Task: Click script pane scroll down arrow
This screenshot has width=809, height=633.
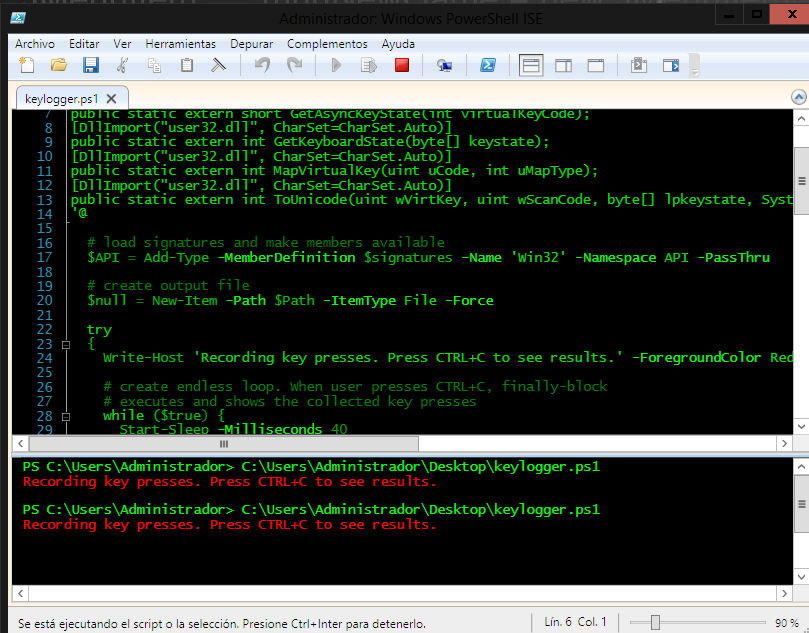Action: click(x=801, y=427)
